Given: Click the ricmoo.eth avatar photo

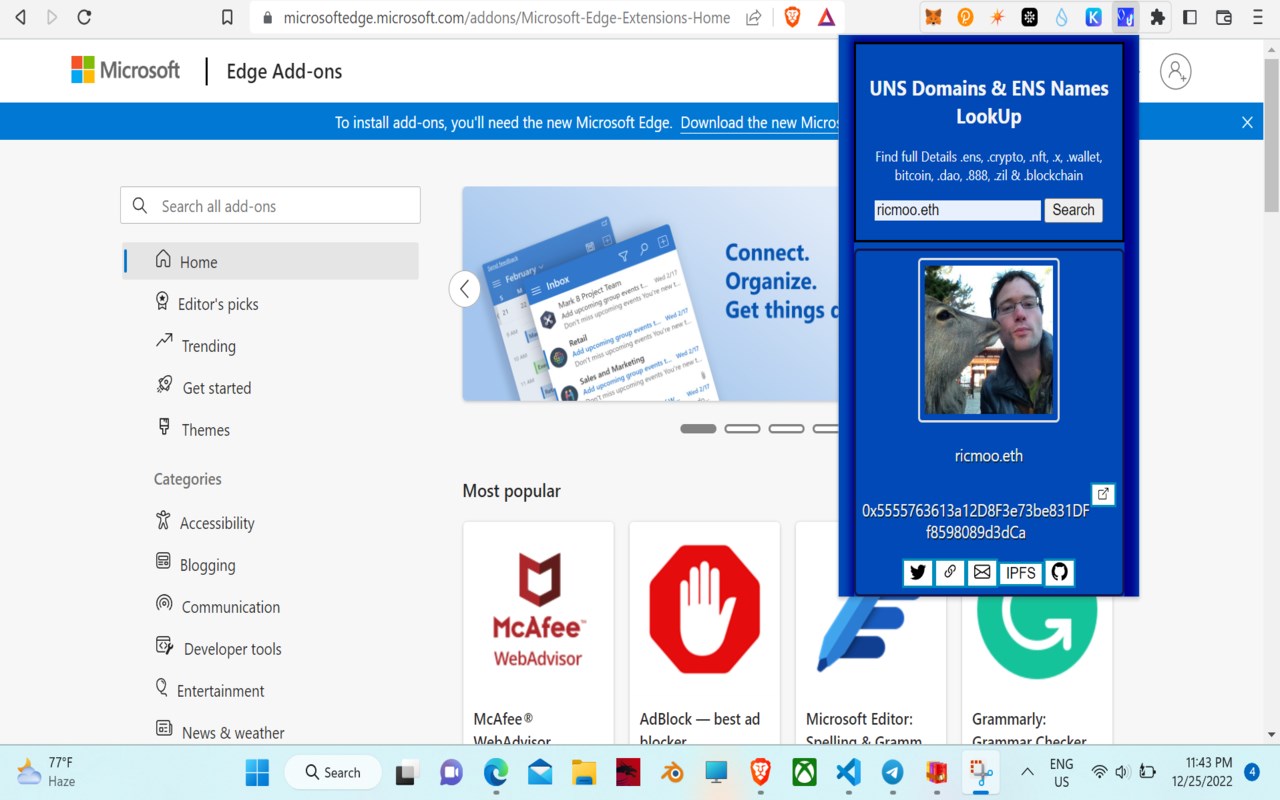Looking at the screenshot, I should [989, 340].
